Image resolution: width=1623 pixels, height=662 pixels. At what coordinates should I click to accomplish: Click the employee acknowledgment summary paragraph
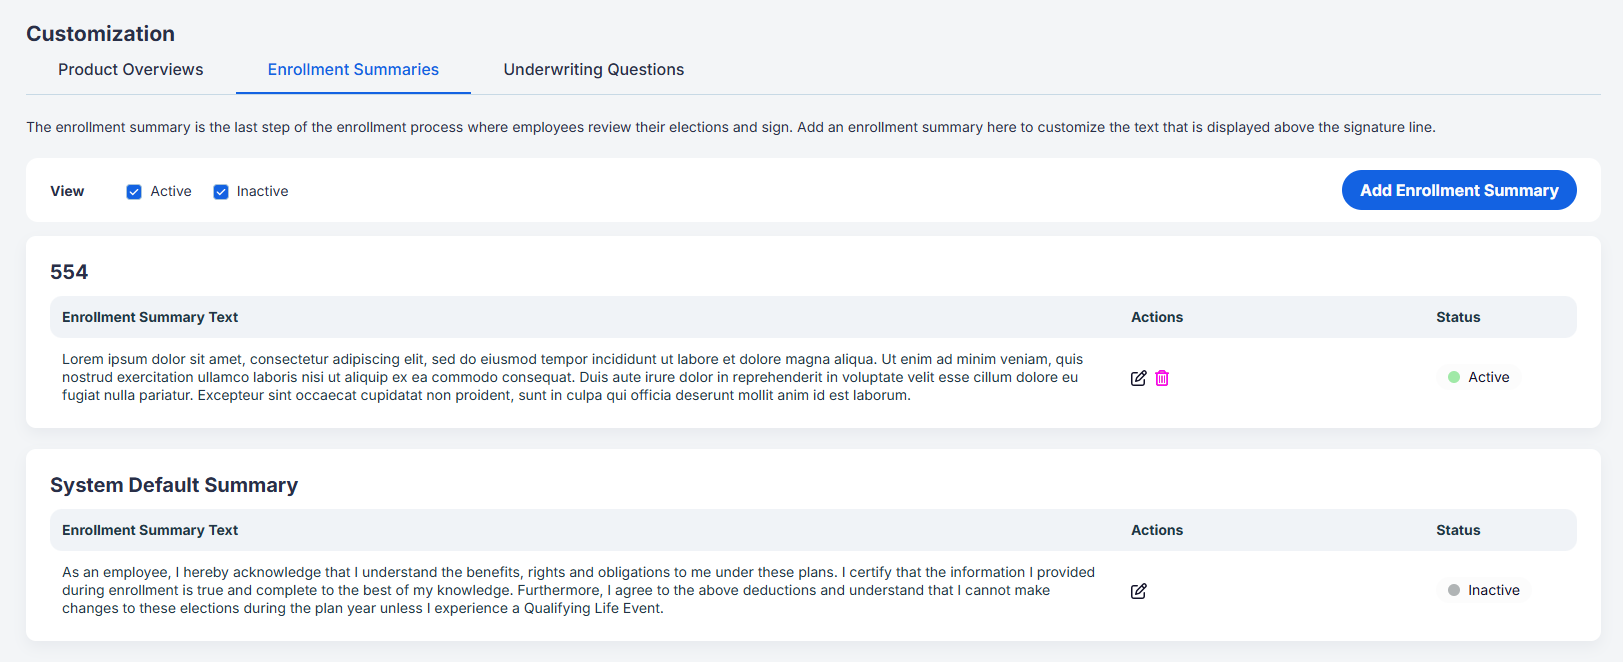pos(579,590)
